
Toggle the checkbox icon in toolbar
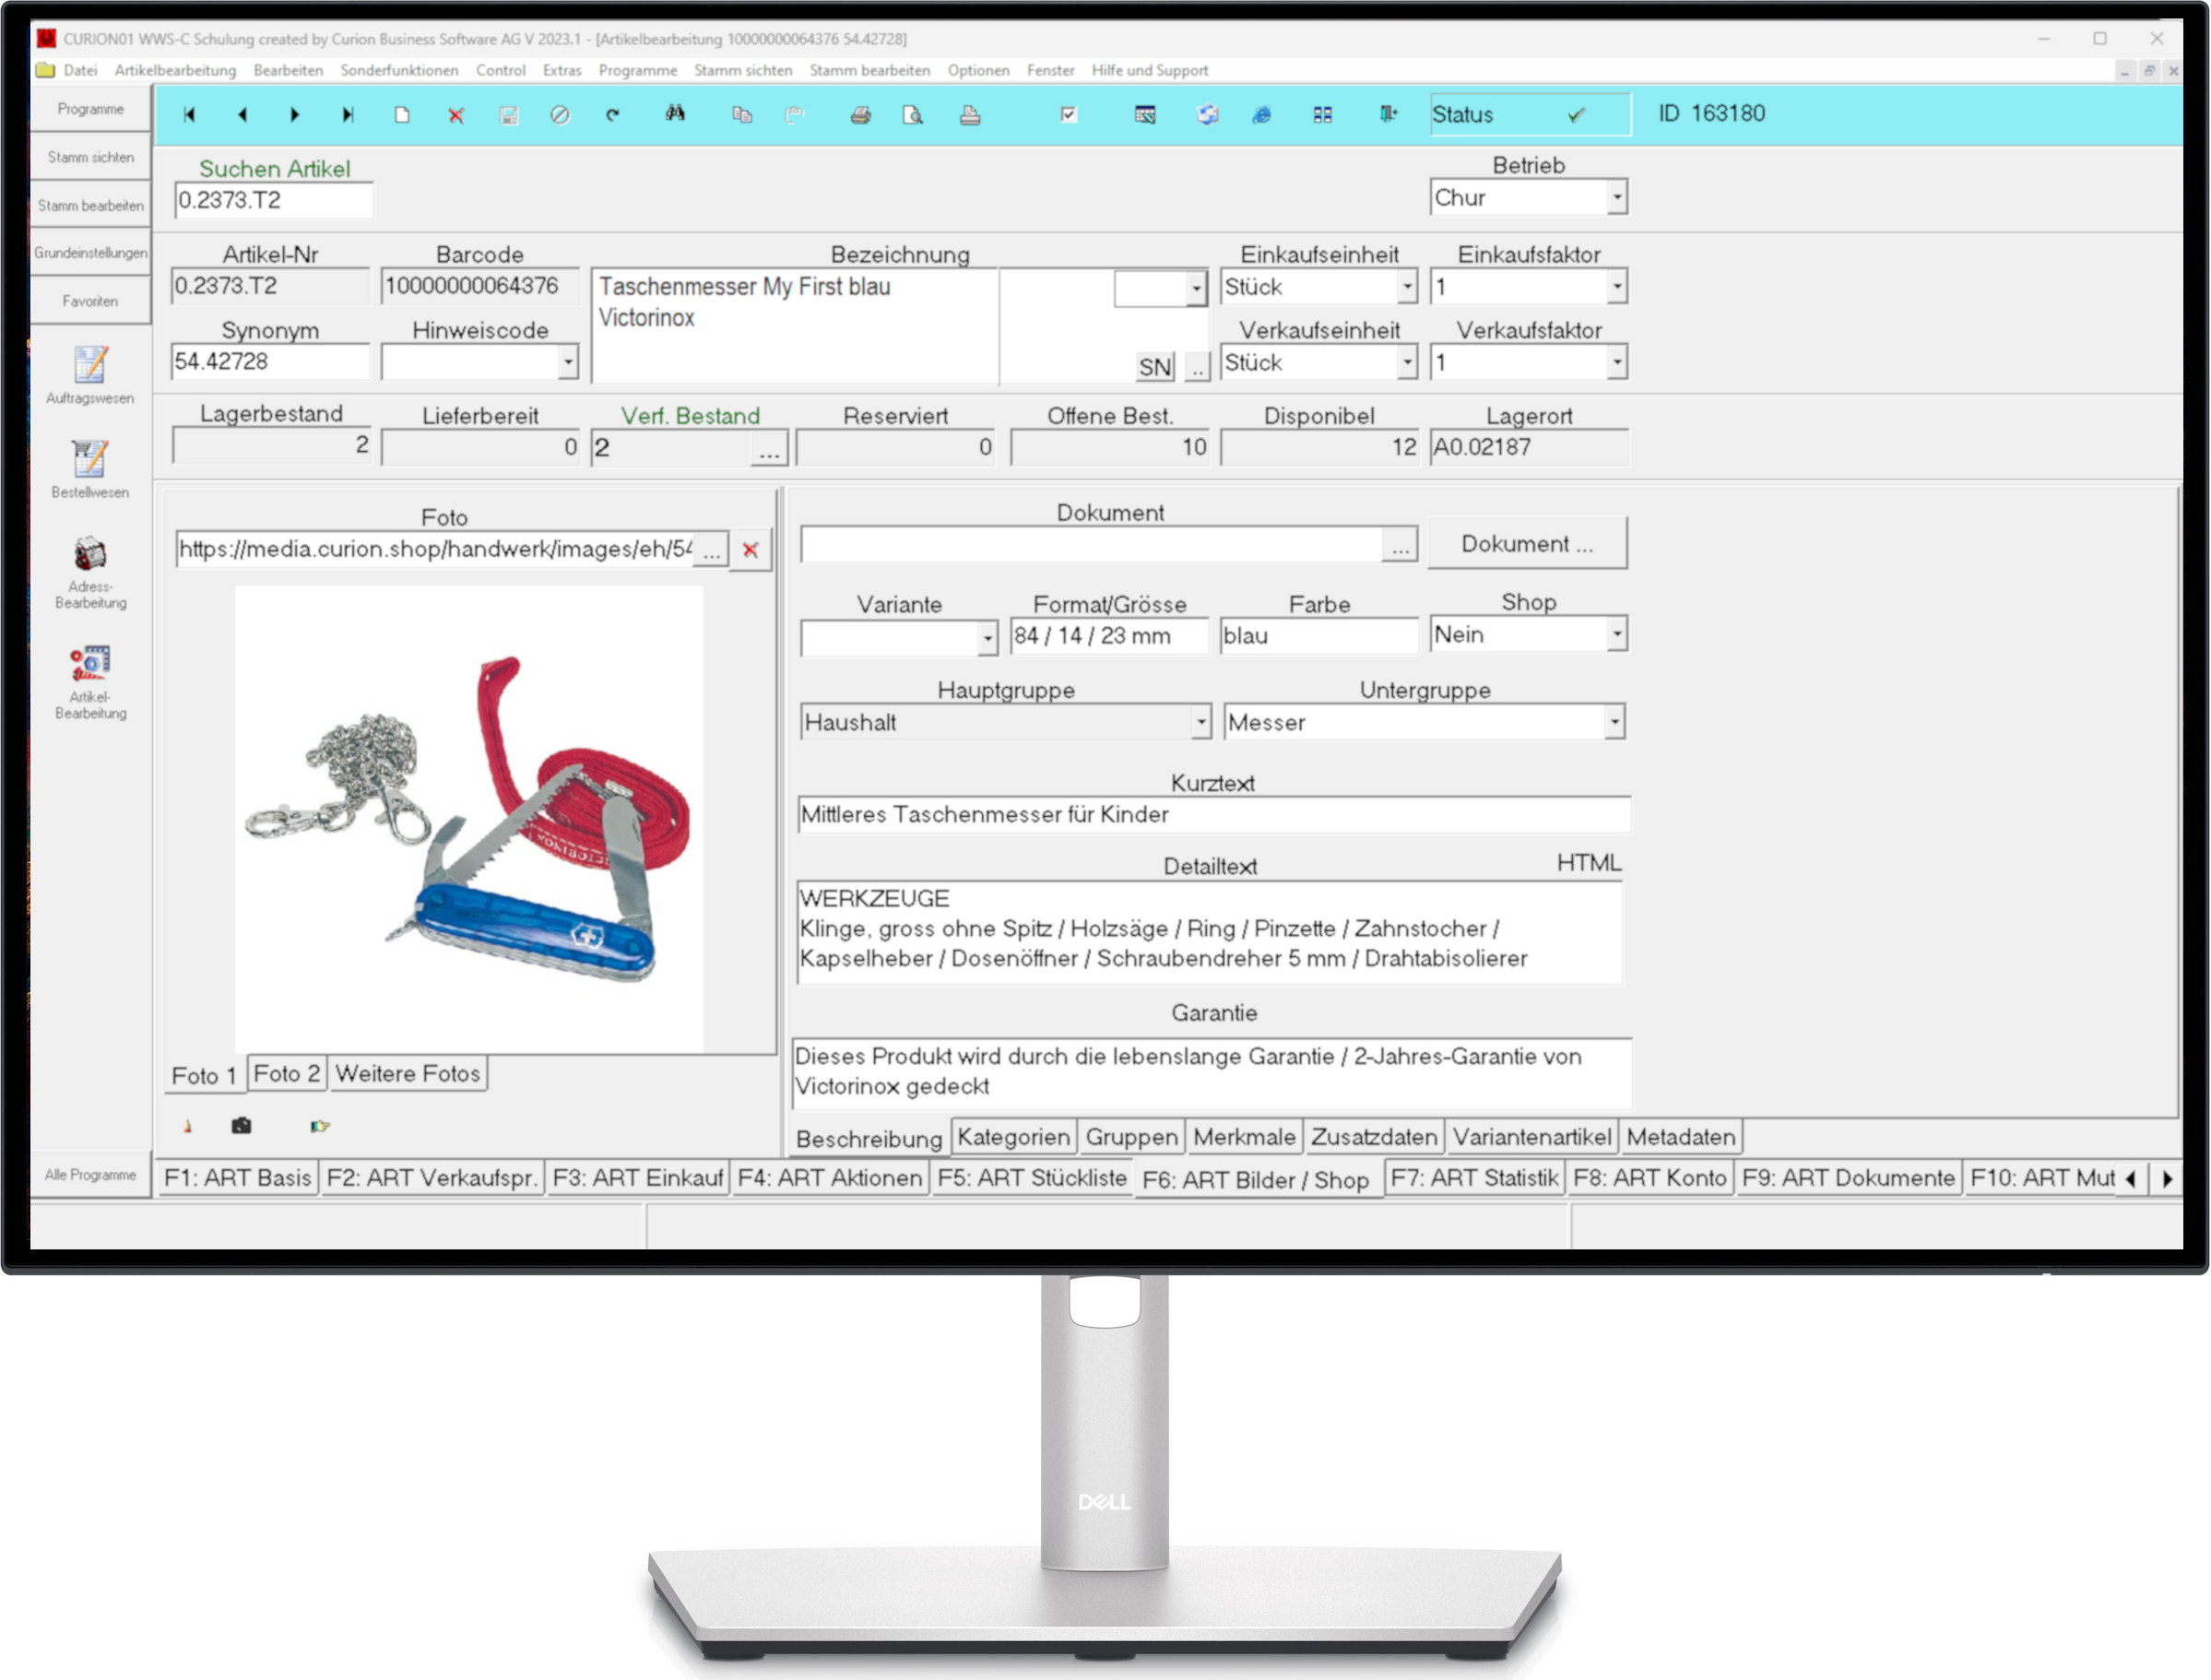[x=1068, y=114]
